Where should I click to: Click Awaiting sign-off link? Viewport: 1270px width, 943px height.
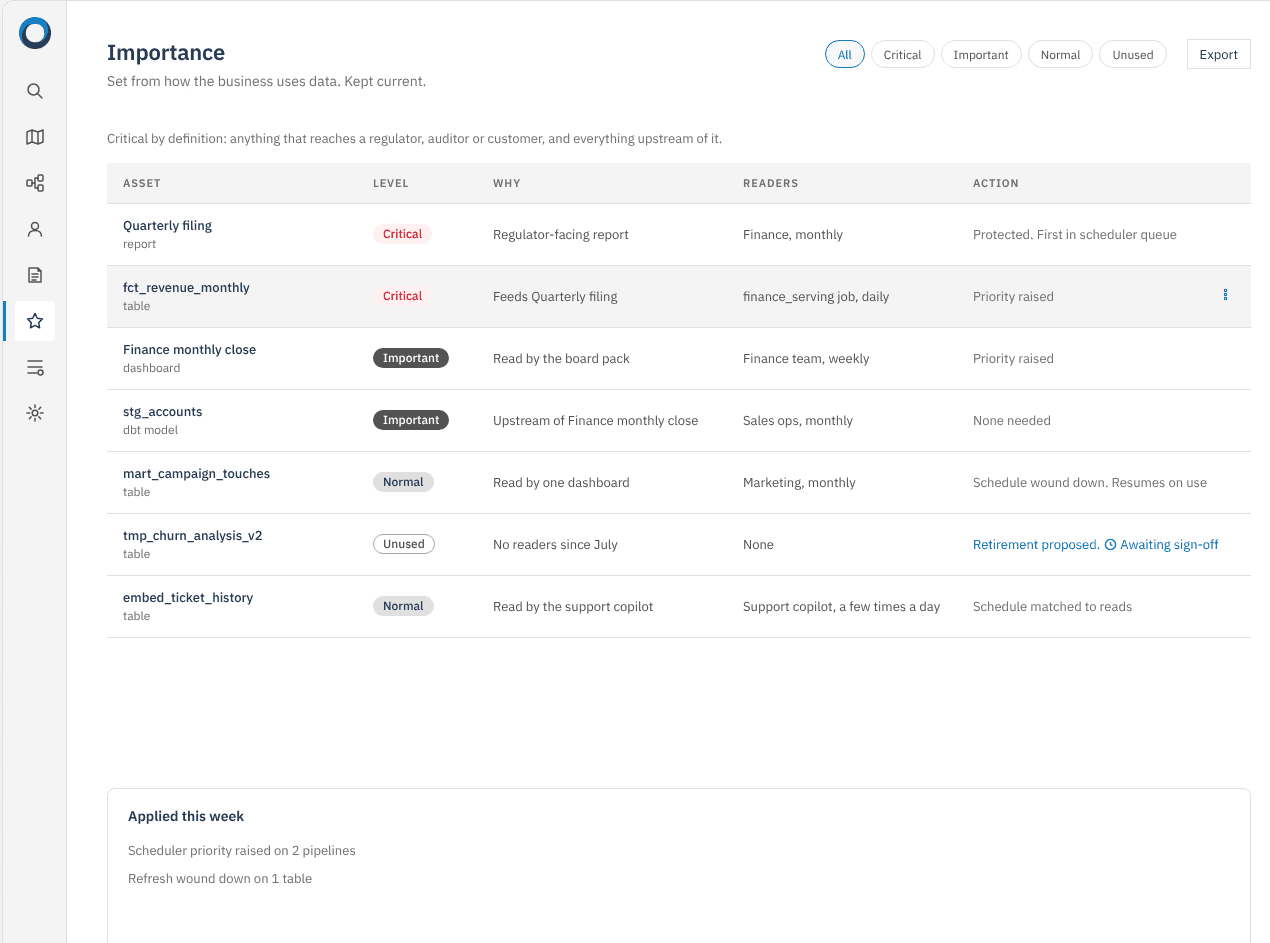(1169, 545)
